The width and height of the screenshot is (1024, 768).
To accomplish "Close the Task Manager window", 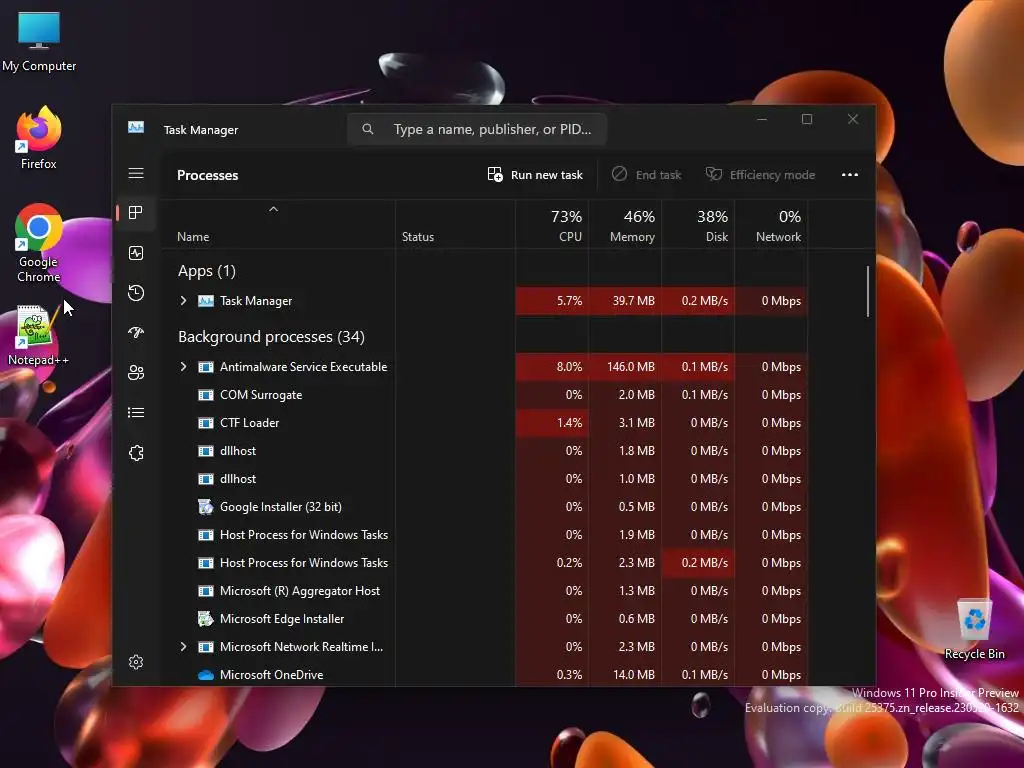I will pos(853,119).
